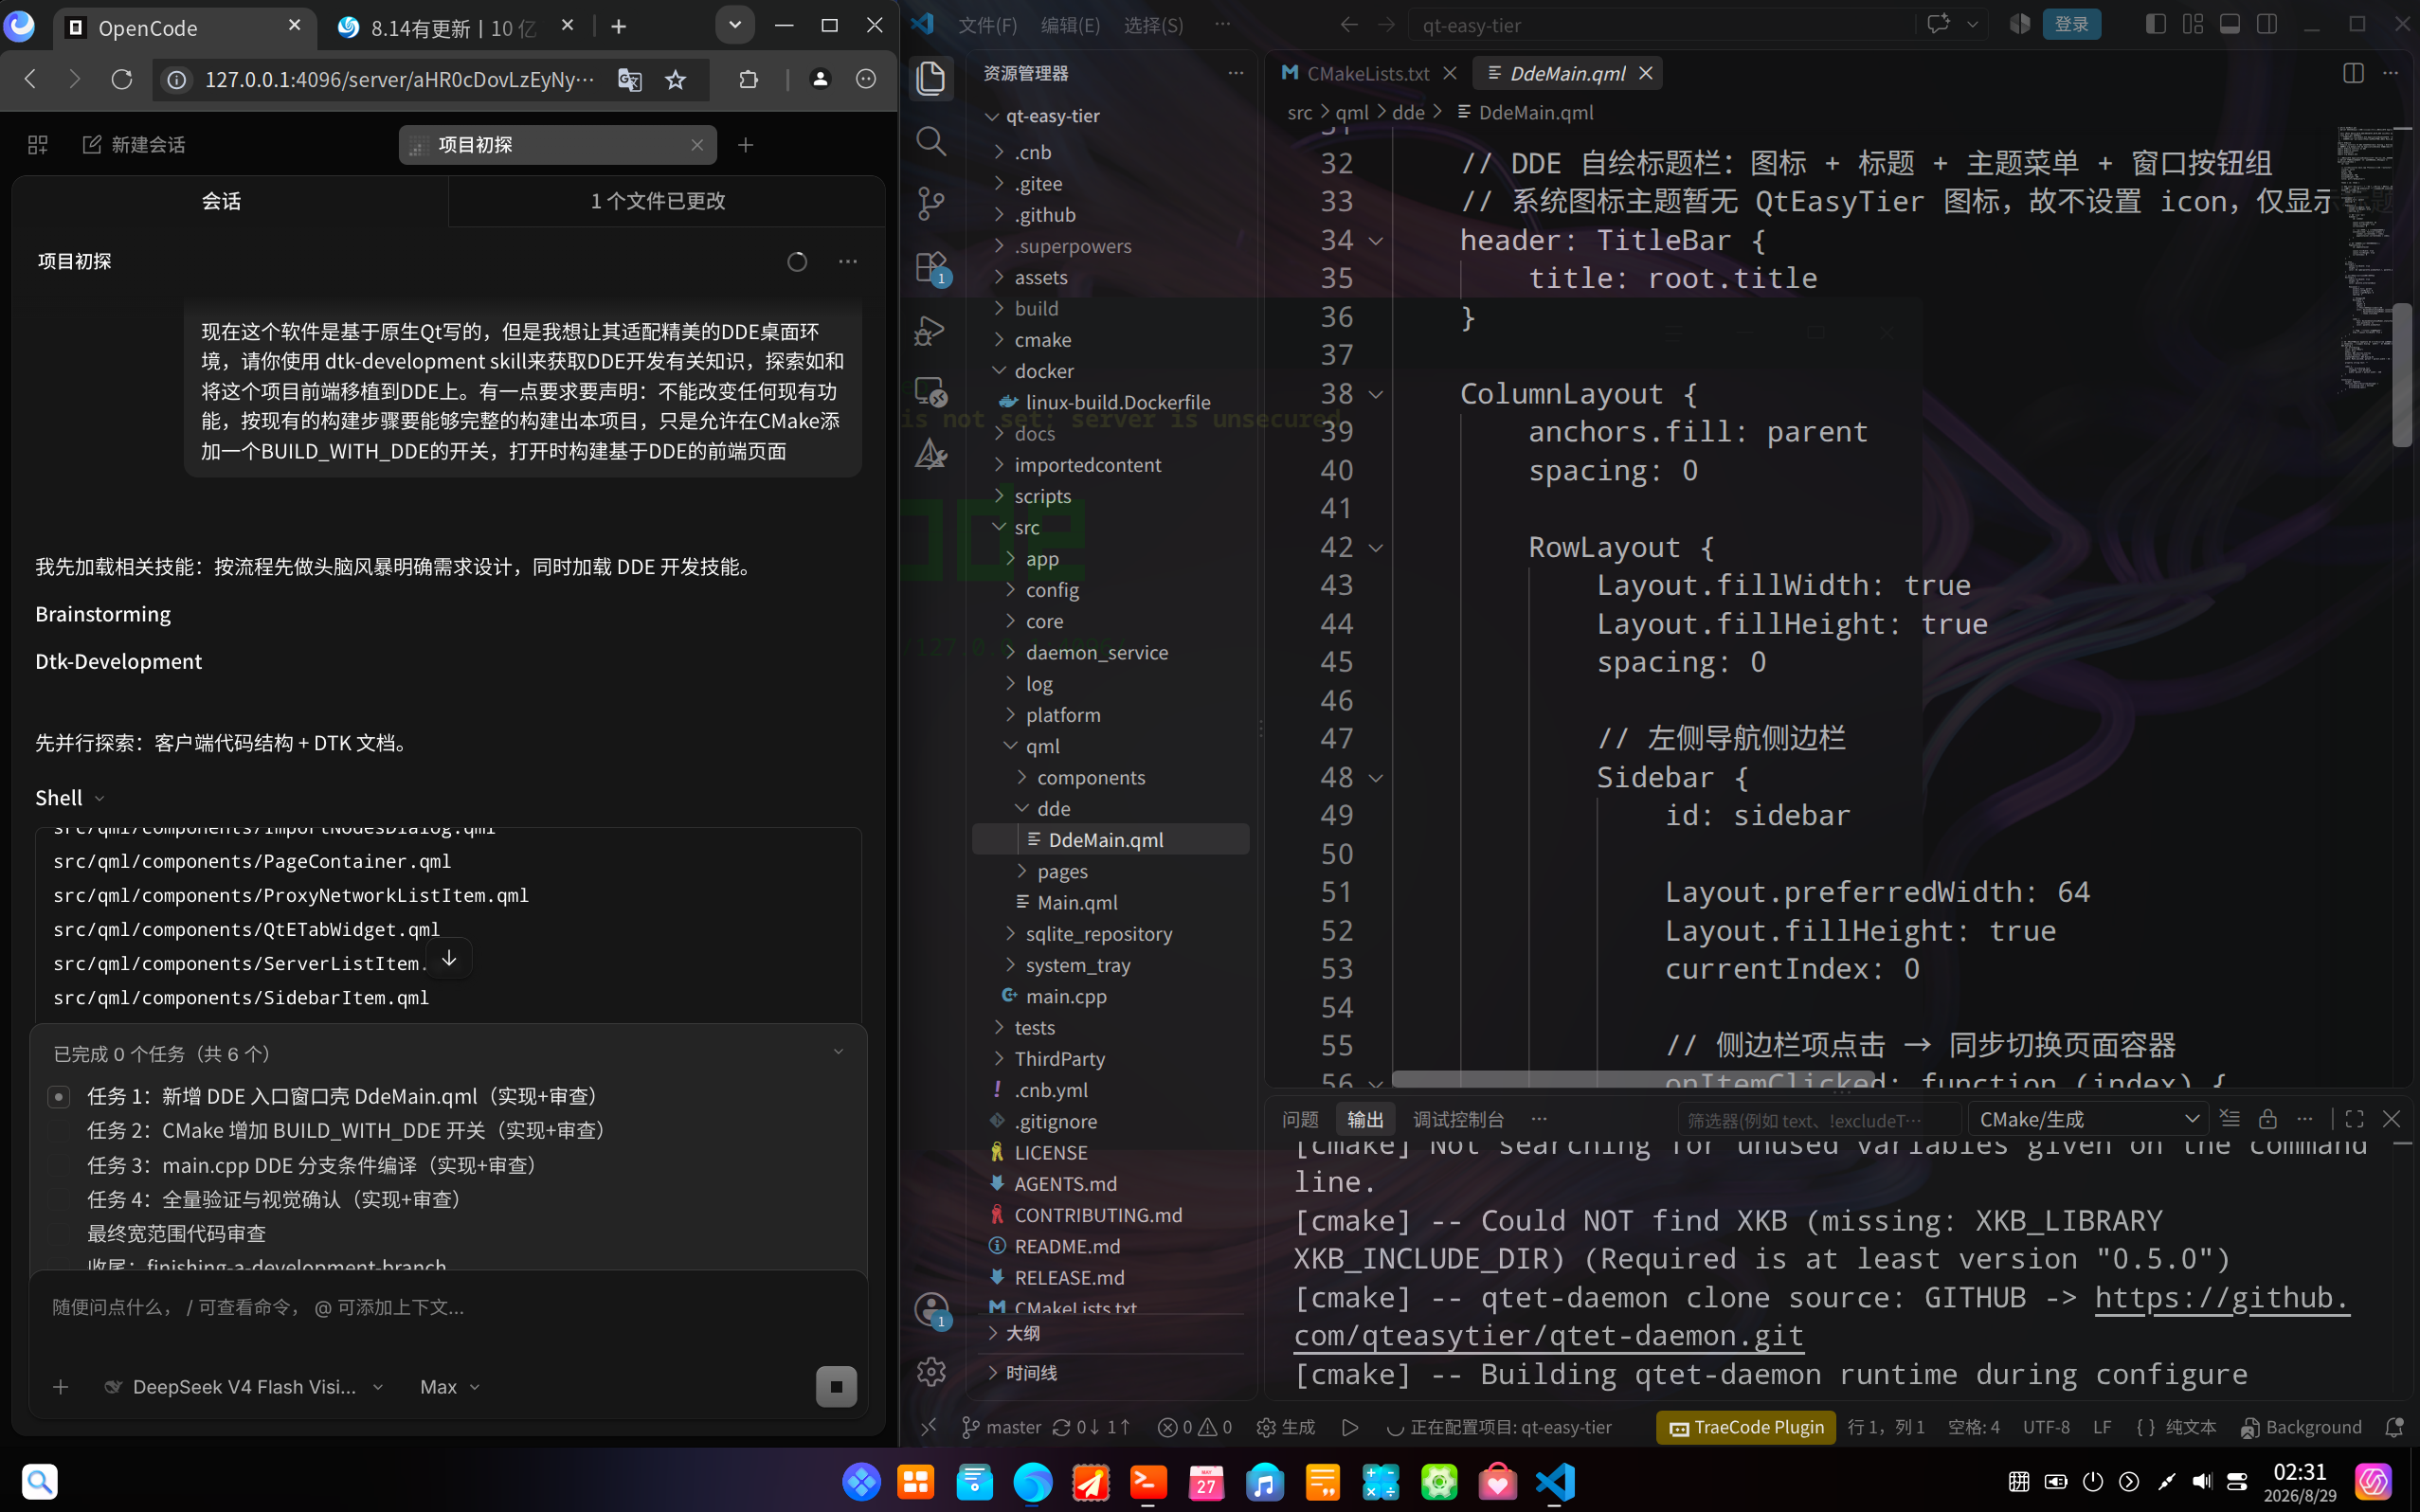The width and height of the screenshot is (2420, 1512).
Task: Click the TraeCode Plugin status bar button
Action: pyautogui.click(x=1746, y=1427)
